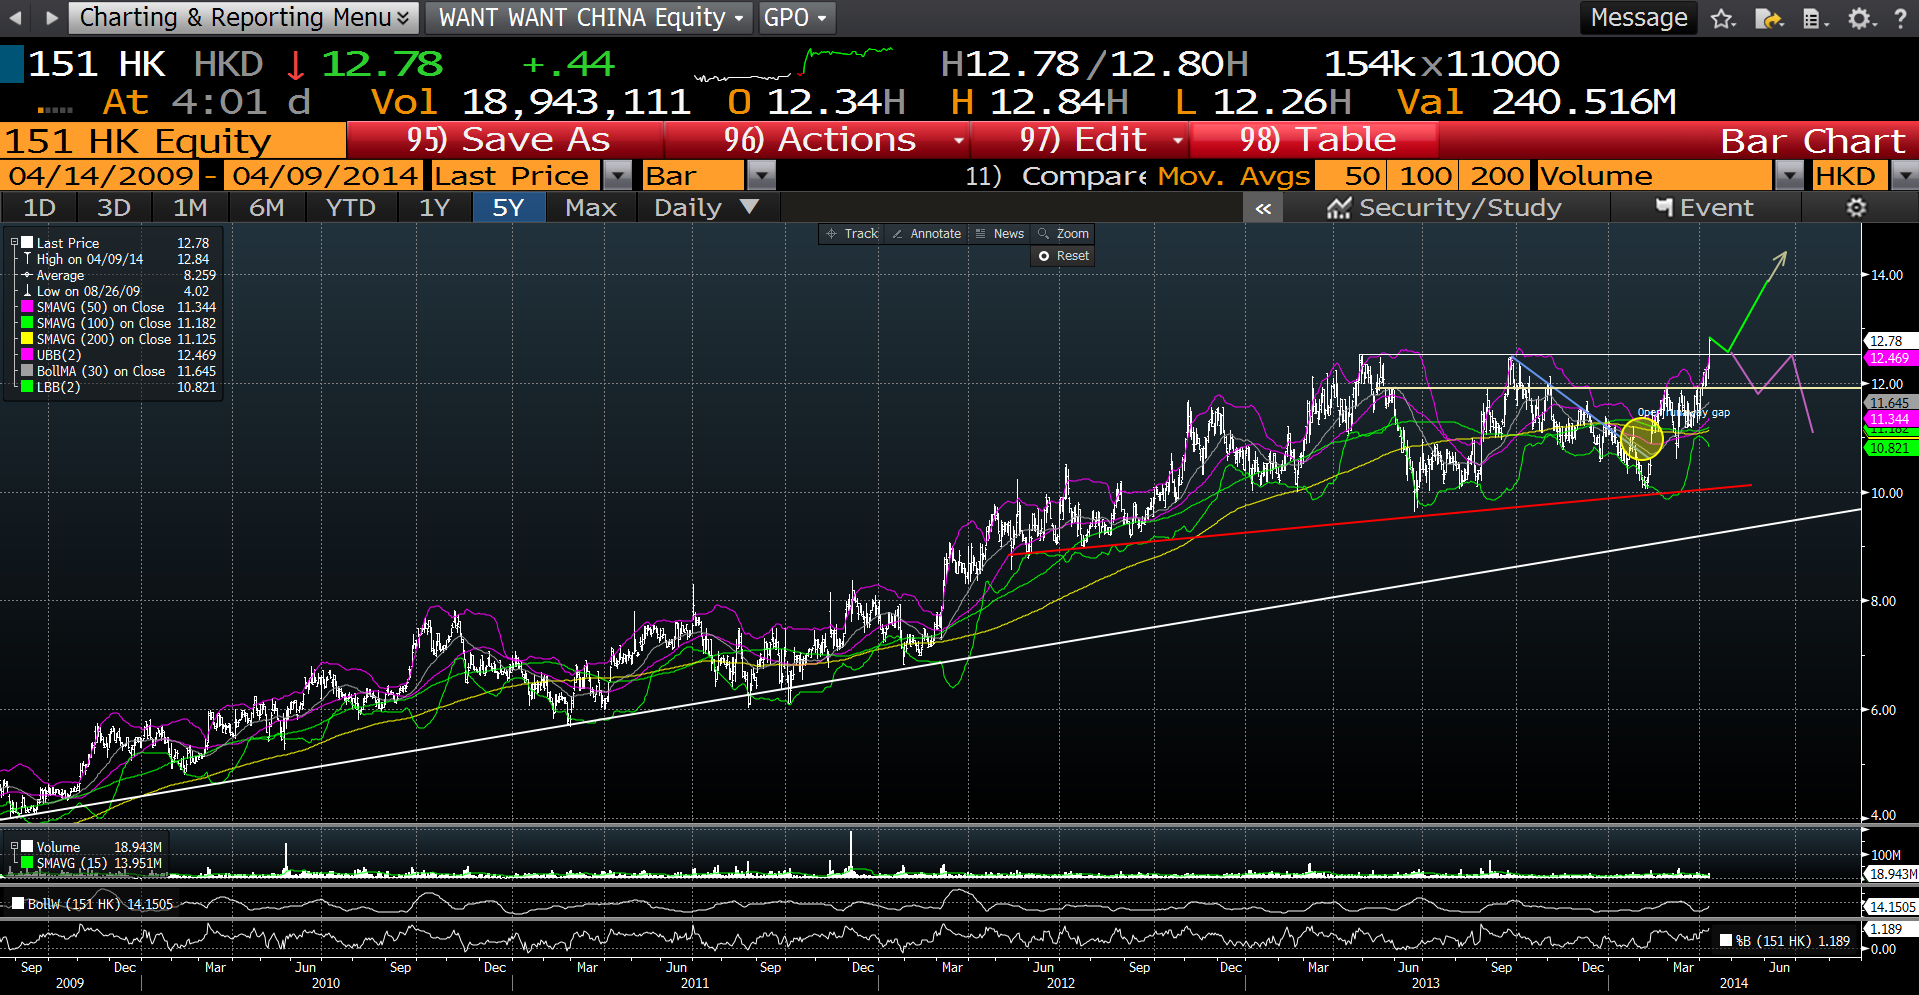
Task: Click the Save As button
Action: point(507,140)
